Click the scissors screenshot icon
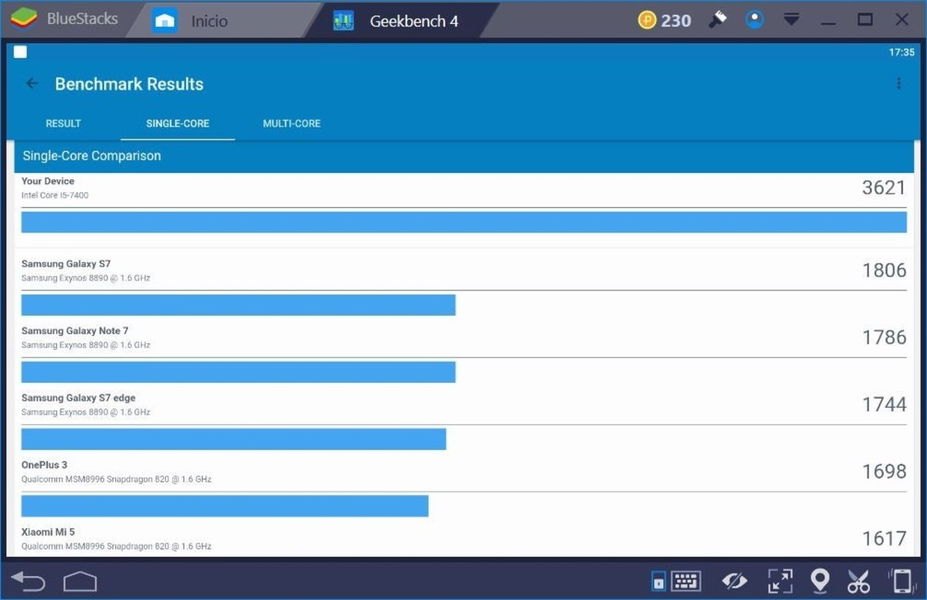This screenshot has height=600, width=927. point(858,581)
